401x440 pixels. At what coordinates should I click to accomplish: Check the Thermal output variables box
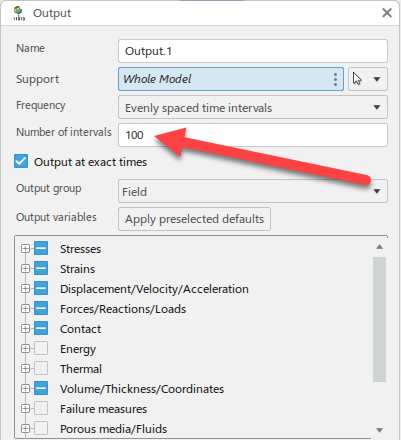41,368
